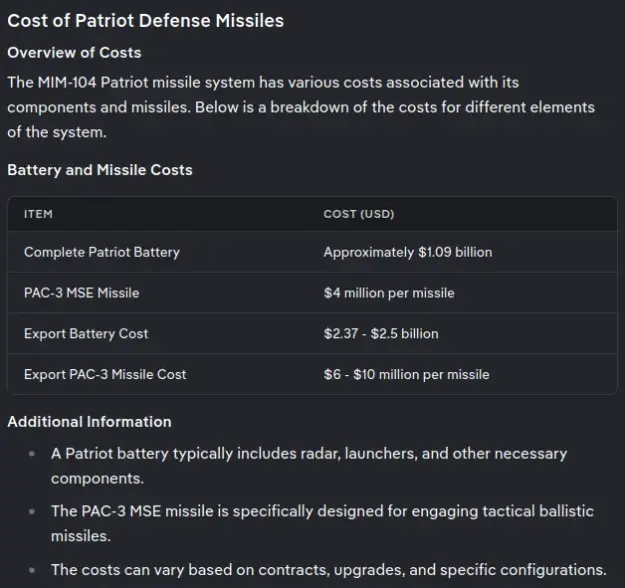The image size is (625, 588).
Task: Click the $4 million per missile cell
Action: coord(389,293)
